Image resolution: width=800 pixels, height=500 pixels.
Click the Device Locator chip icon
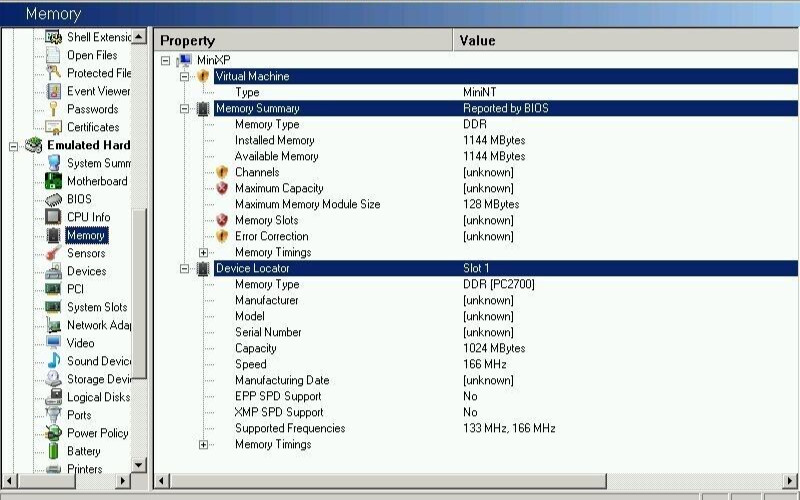203,268
